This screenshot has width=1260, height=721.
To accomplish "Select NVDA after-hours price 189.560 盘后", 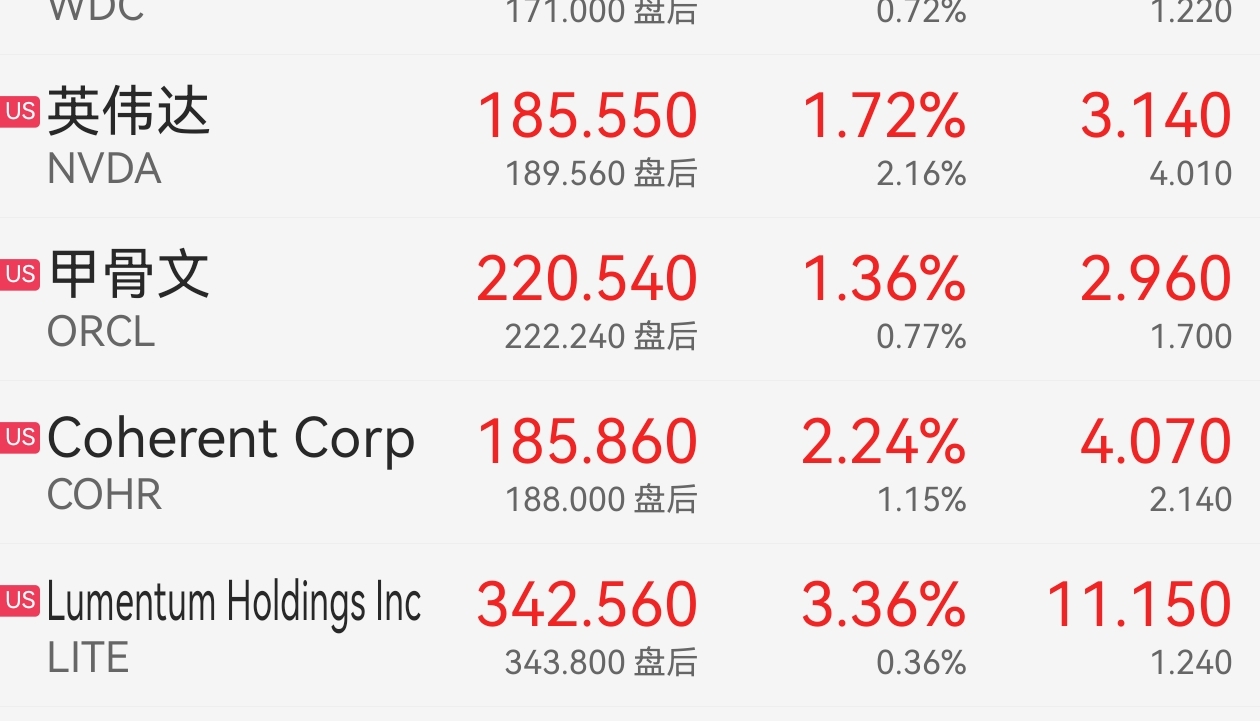I will [601, 174].
